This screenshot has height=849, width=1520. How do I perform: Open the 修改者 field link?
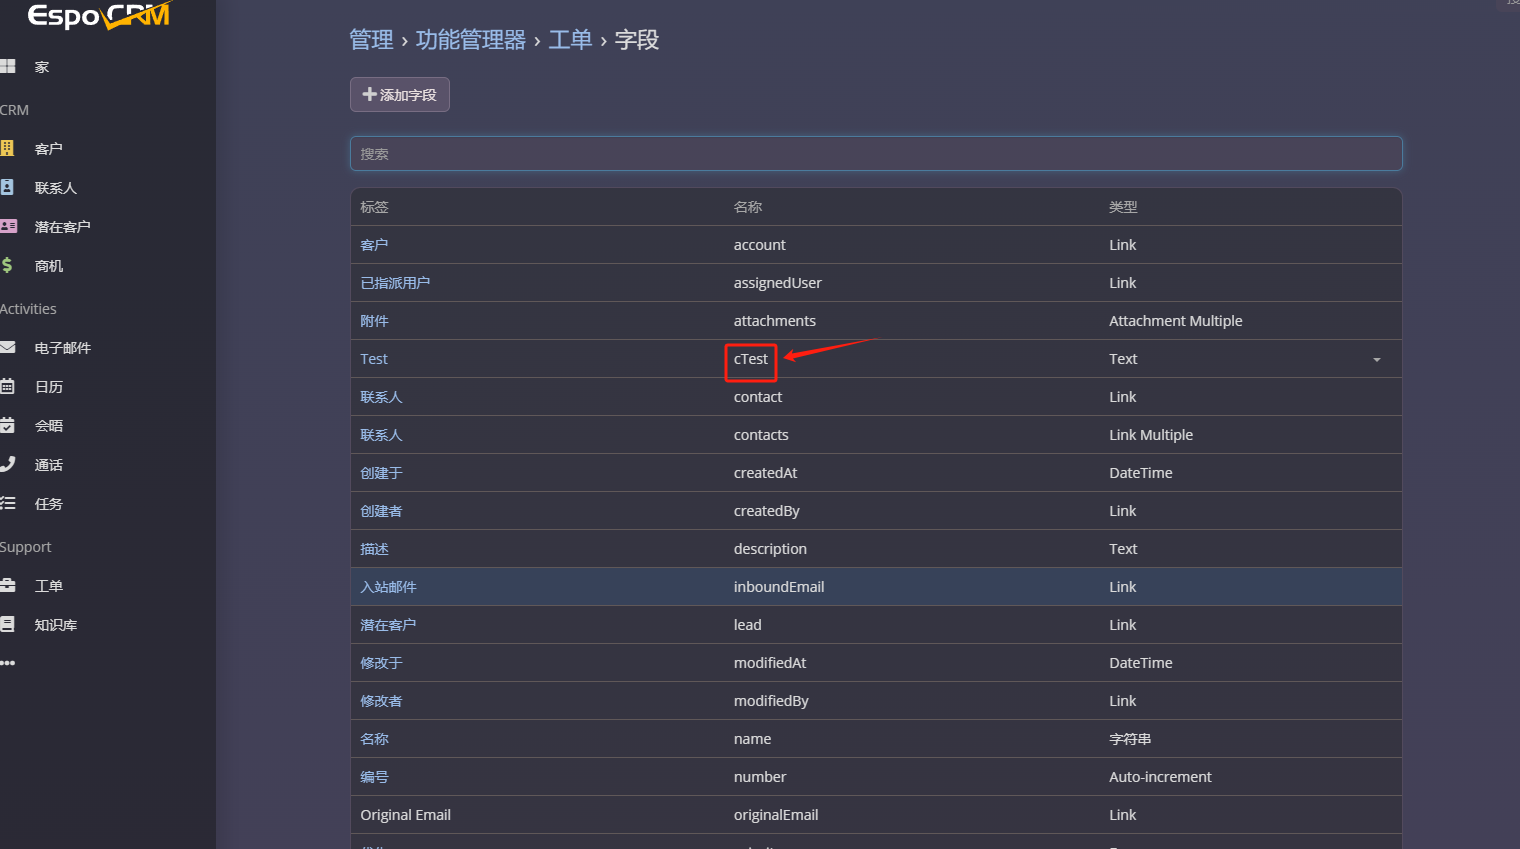381,701
